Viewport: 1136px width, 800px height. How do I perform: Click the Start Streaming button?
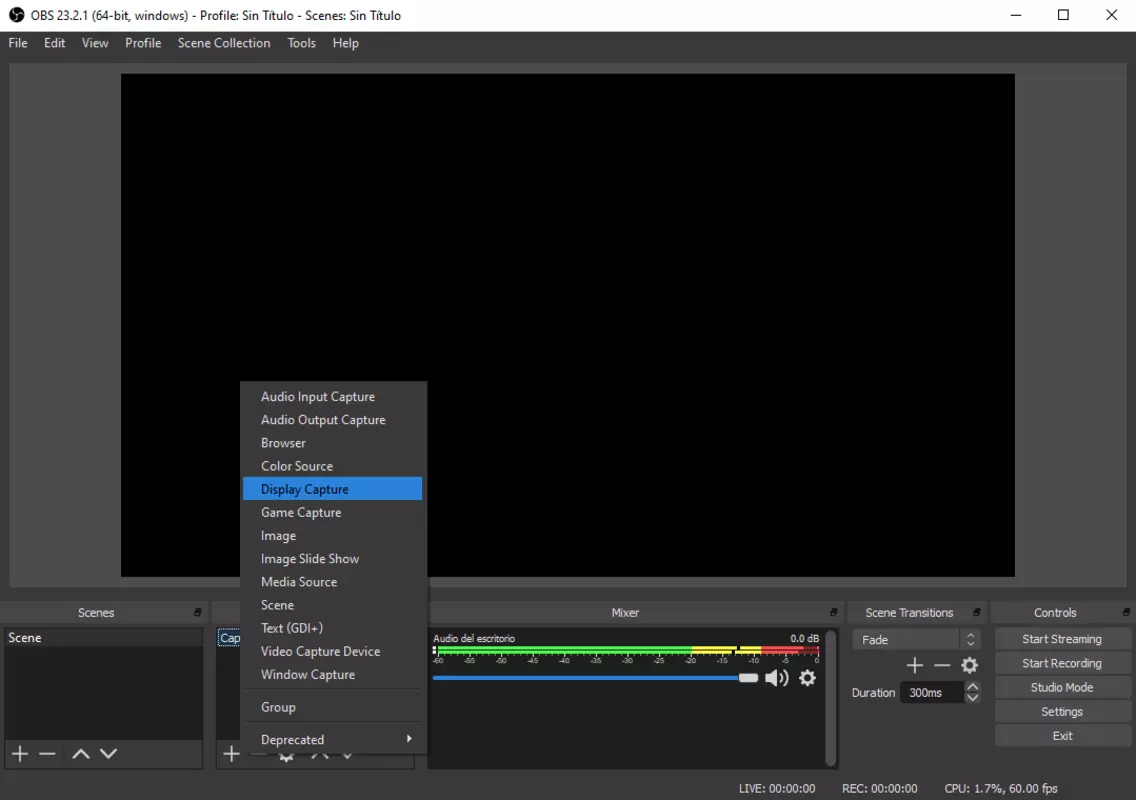click(x=1062, y=639)
